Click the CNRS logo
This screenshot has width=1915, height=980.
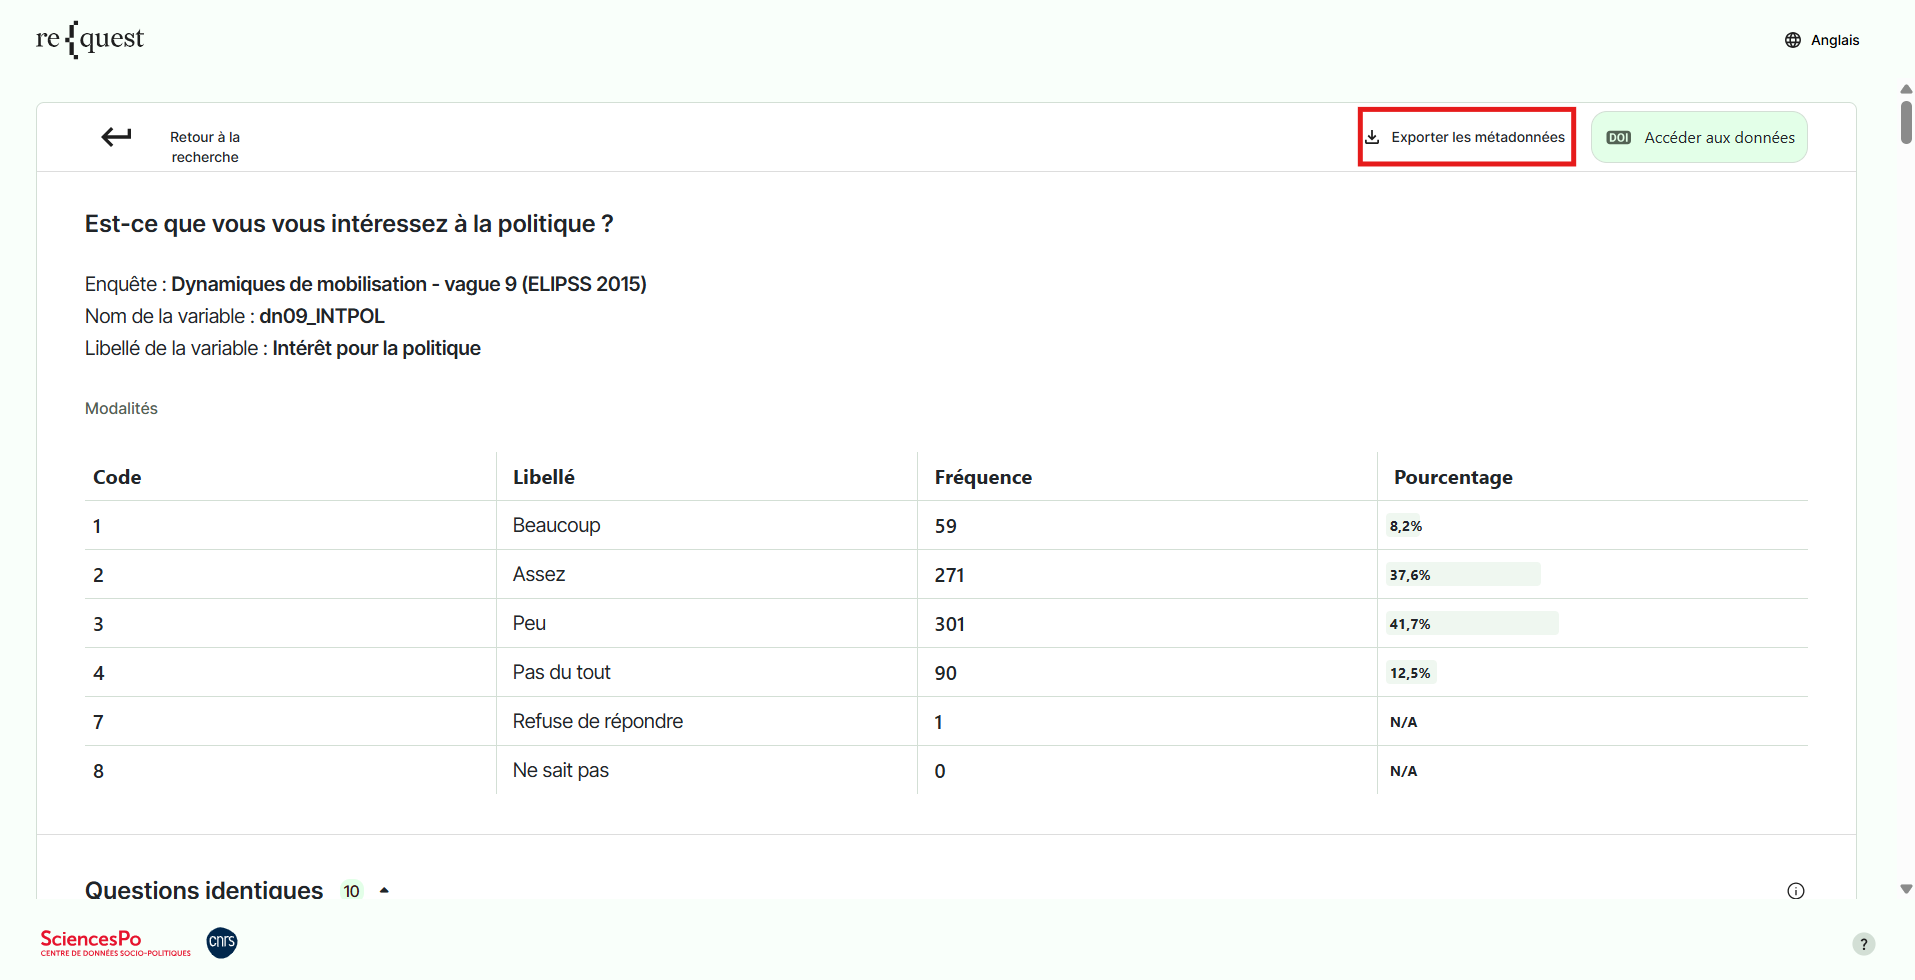(222, 942)
